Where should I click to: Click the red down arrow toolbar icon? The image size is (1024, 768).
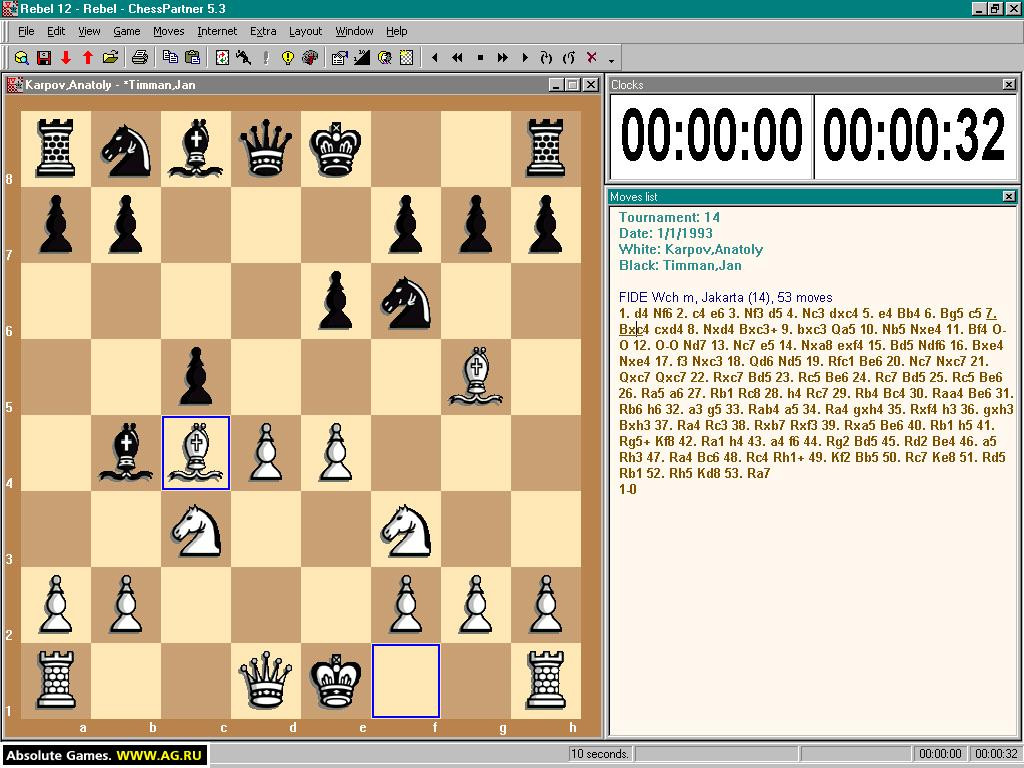pos(66,57)
